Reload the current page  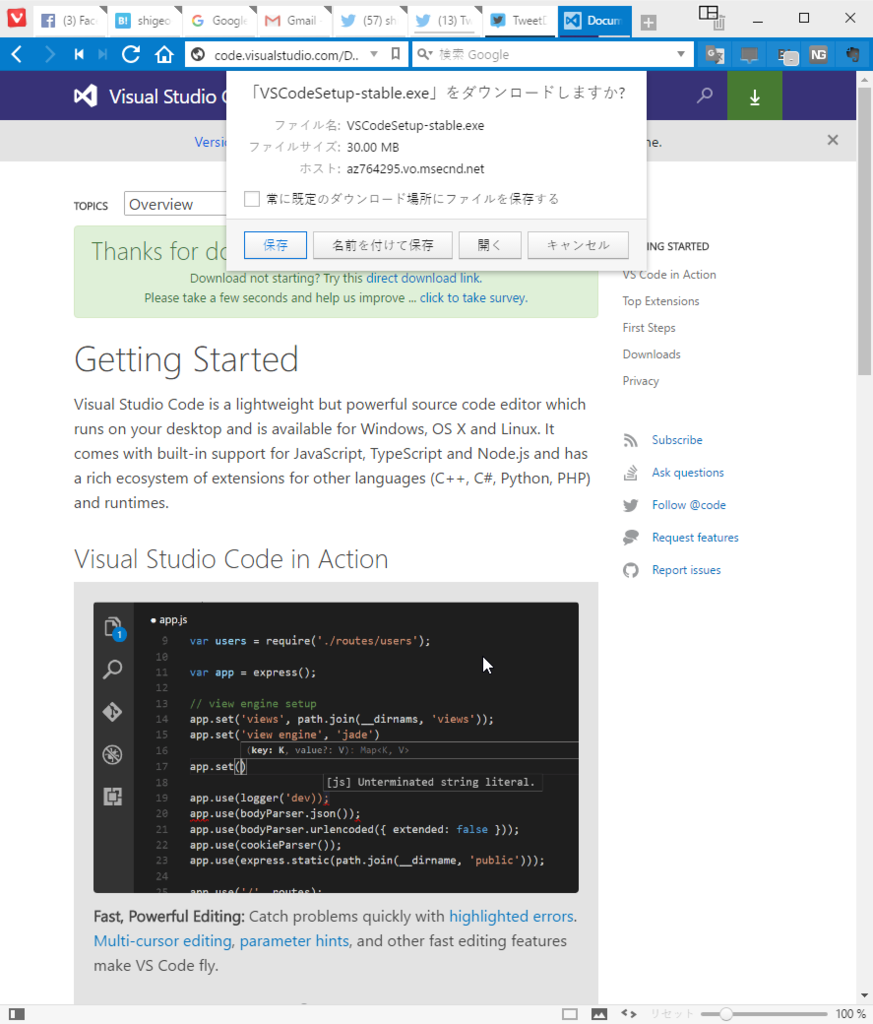point(131,54)
